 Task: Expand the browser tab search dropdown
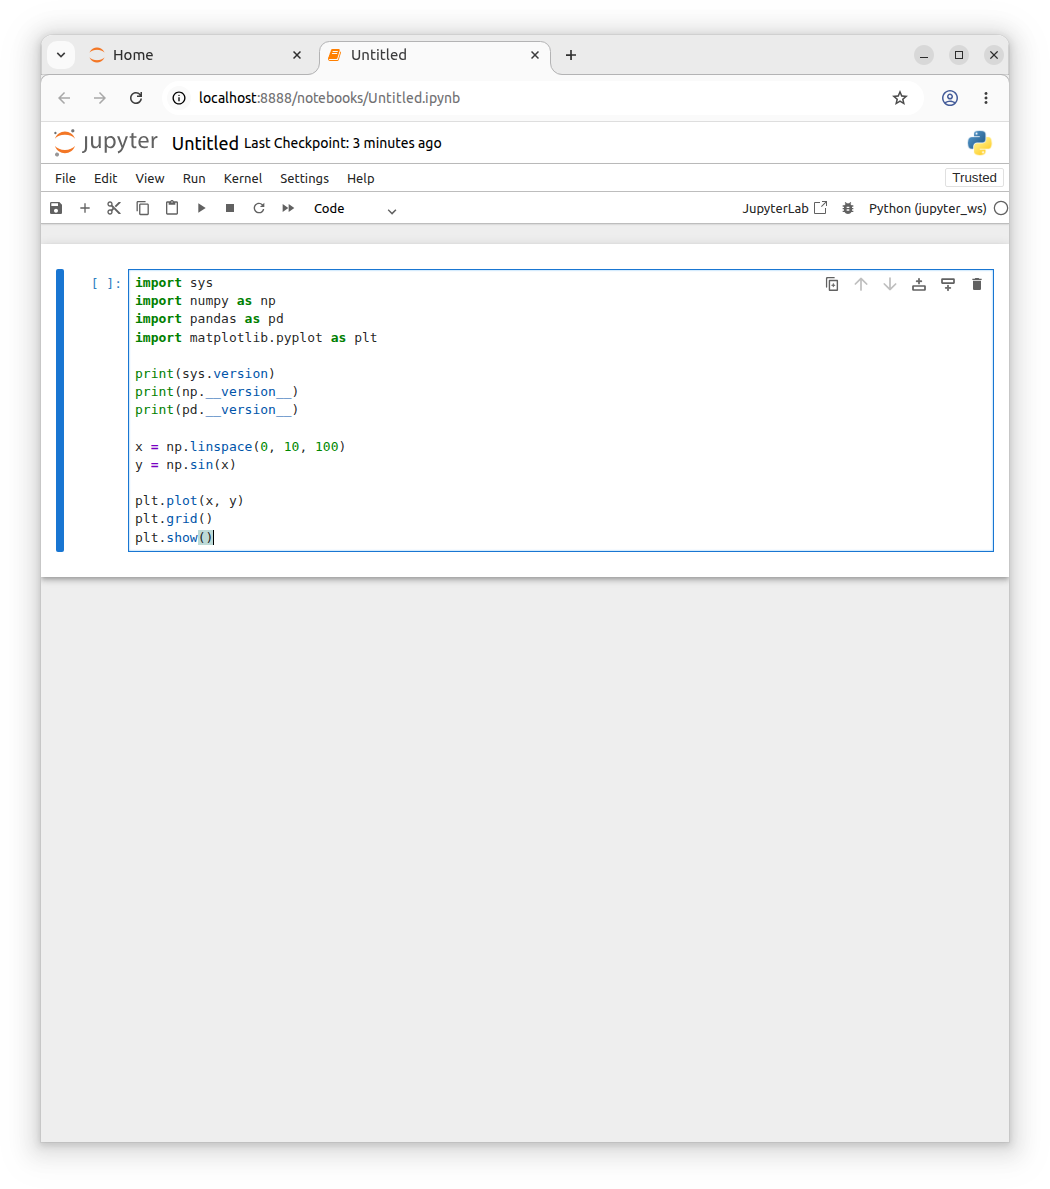pos(61,55)
